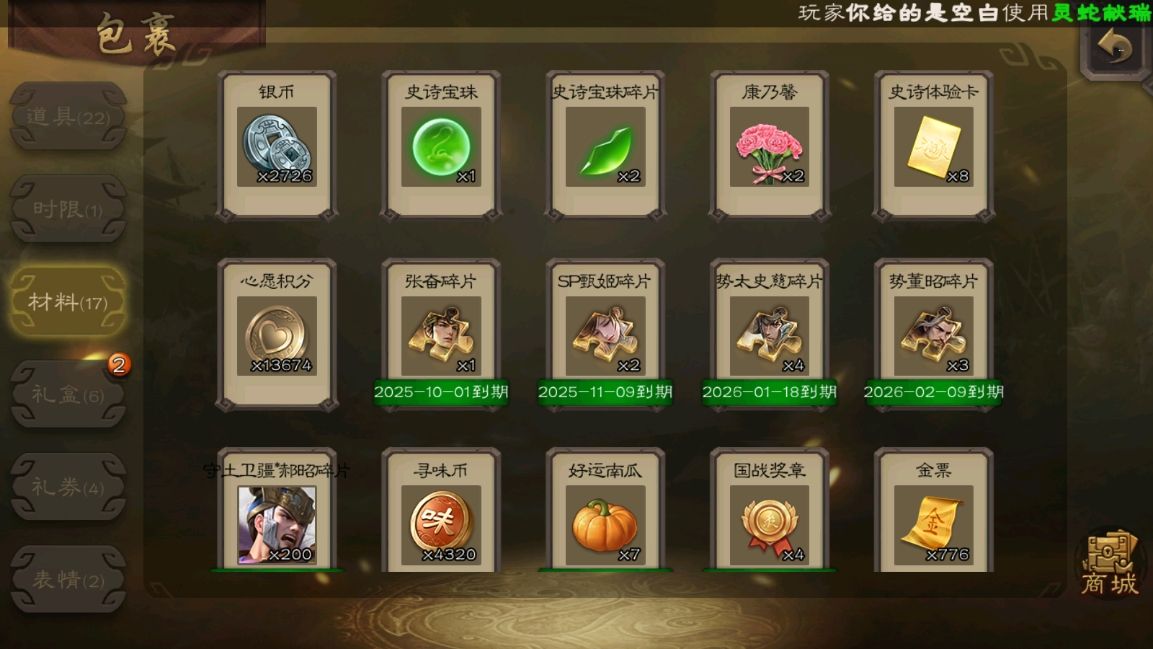Viewport: 1153px width, 649px height.
Task: Switch to the 道具(22) tab
Action: click(x=68, y=116)
